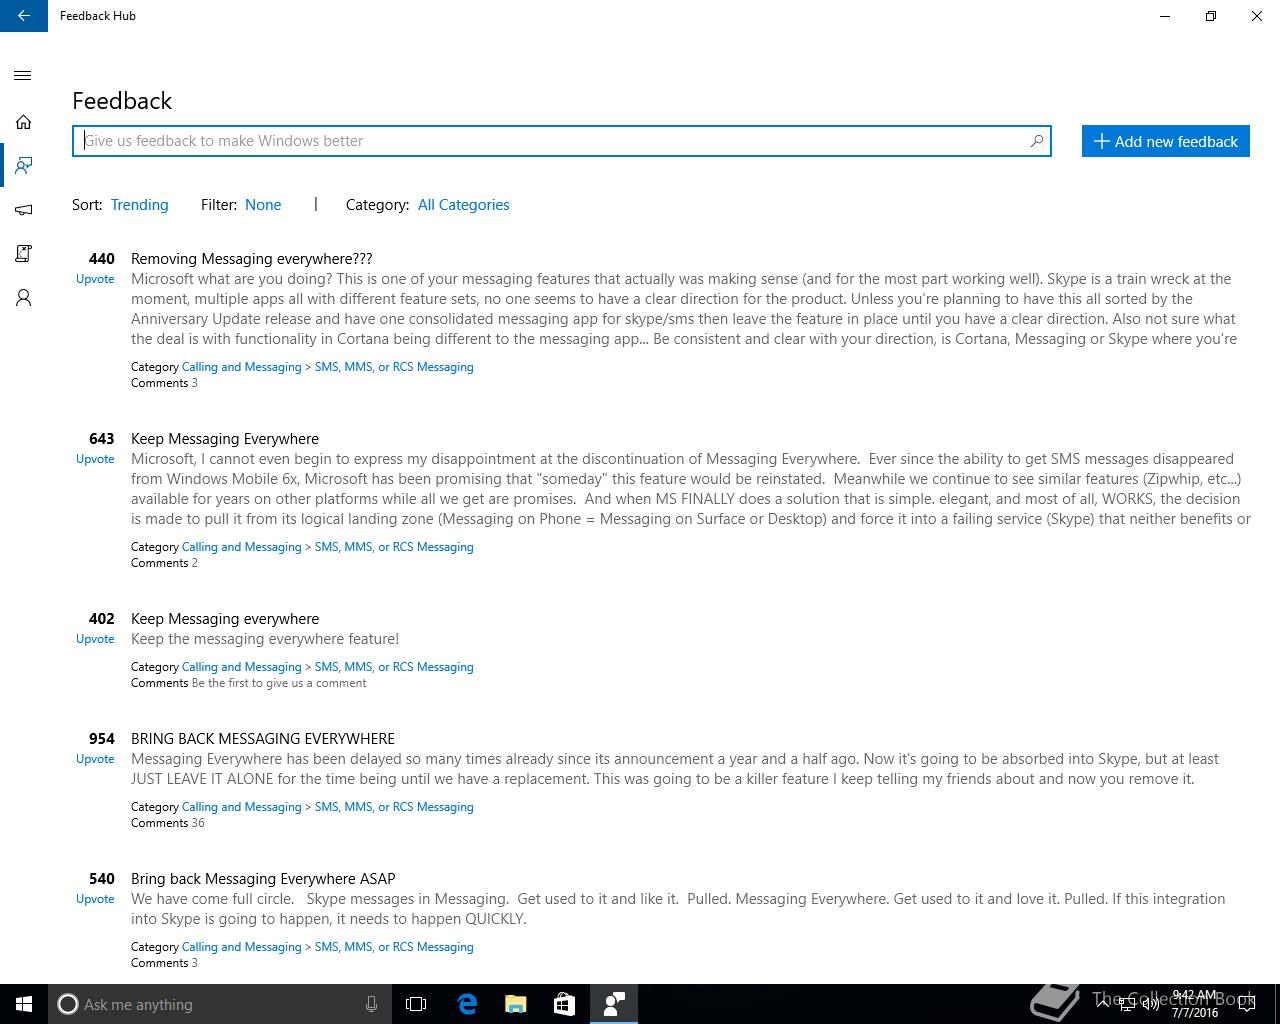Viewport: 1280px width, 1024px height.
Task: Open Announcements megaphone icon in sidebar
Action: (x=23, y=210)
